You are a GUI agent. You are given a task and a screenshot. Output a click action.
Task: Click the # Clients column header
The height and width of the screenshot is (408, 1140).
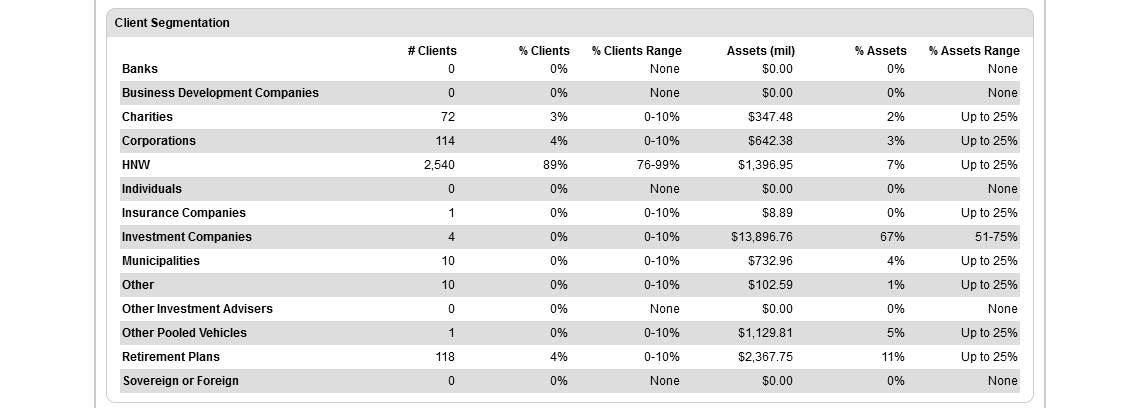click(x=431, y=51)
